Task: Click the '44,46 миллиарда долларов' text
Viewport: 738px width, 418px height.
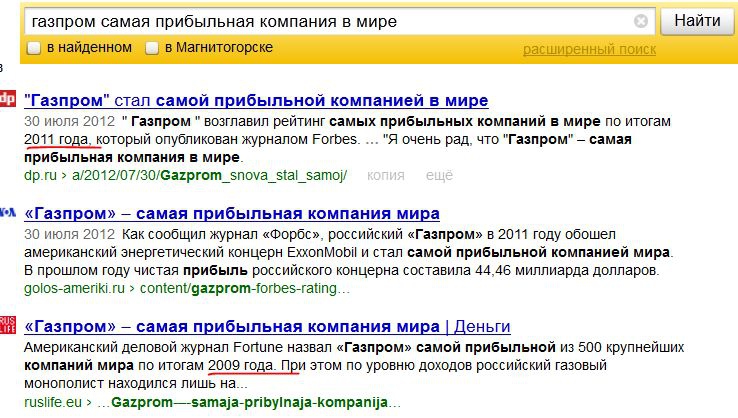Action: point(567,270)
